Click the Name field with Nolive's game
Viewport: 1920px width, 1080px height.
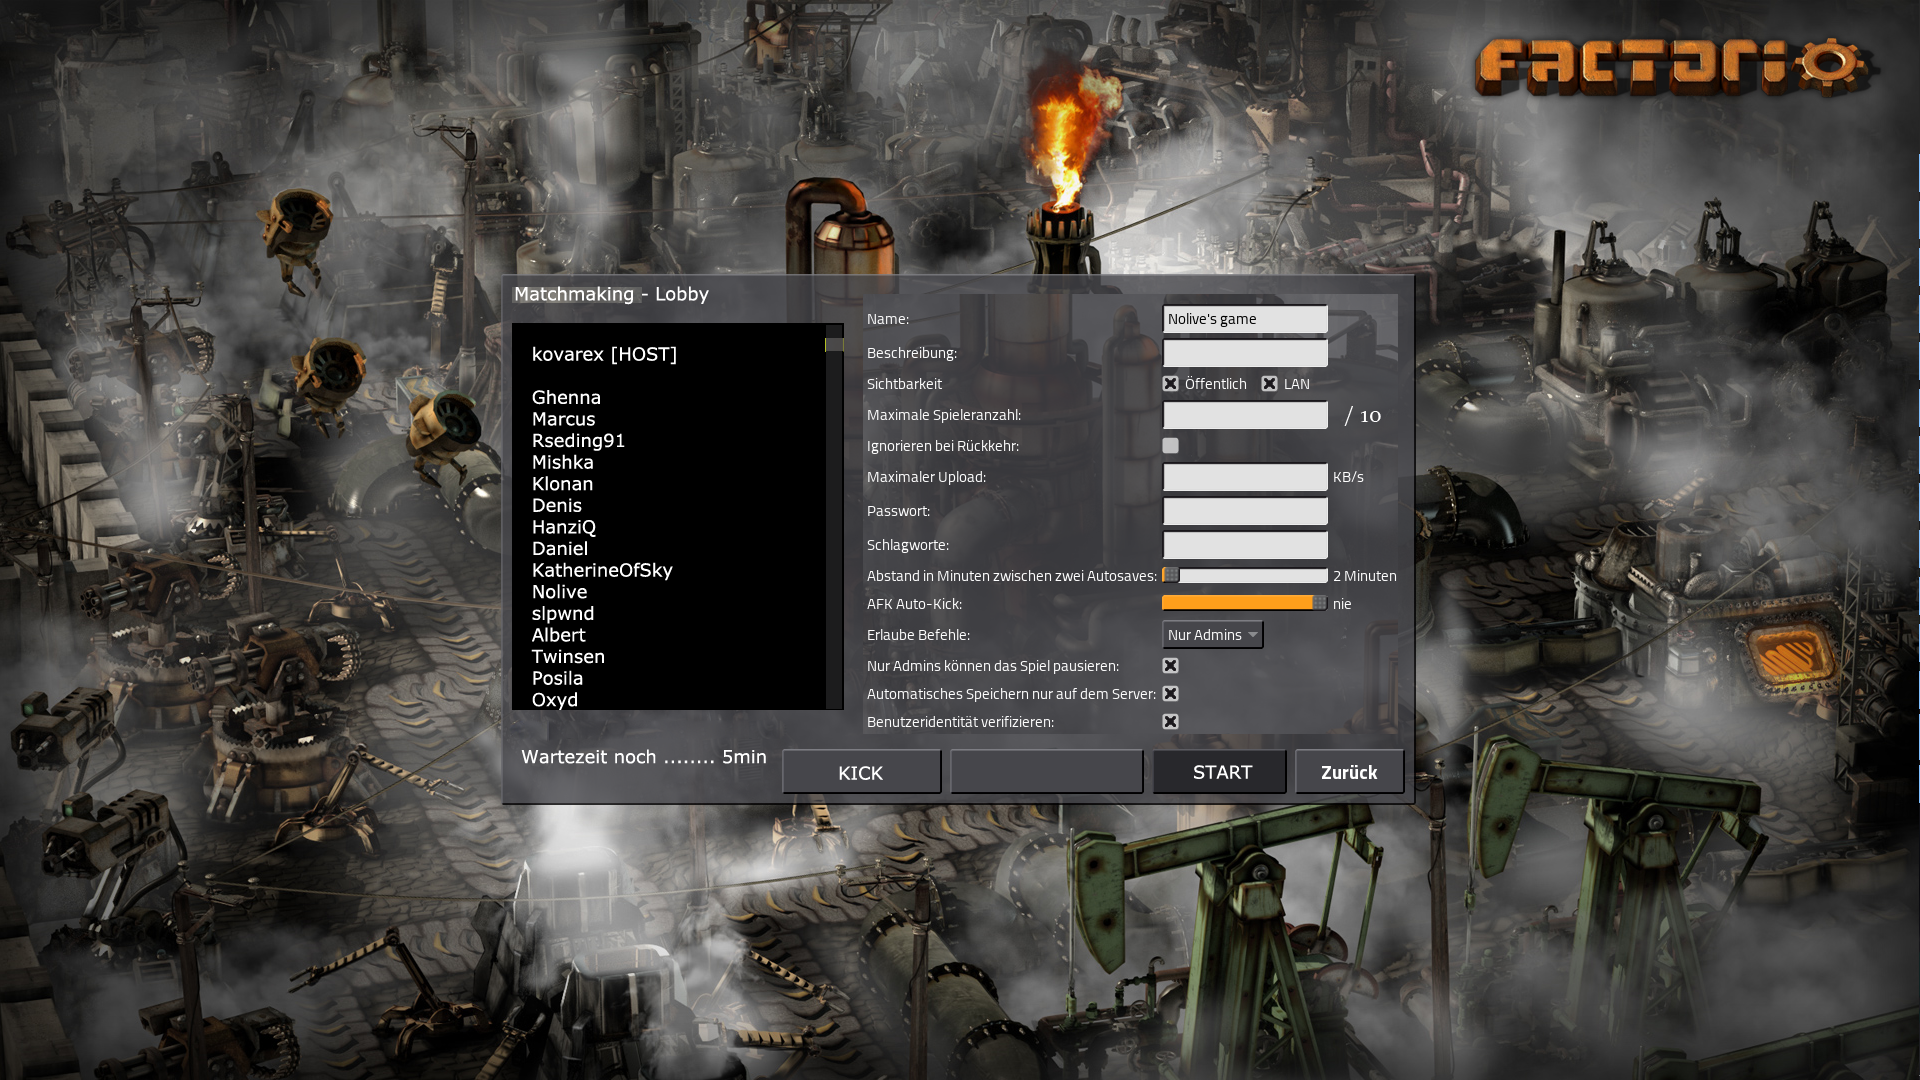(x=1245, y=319)
